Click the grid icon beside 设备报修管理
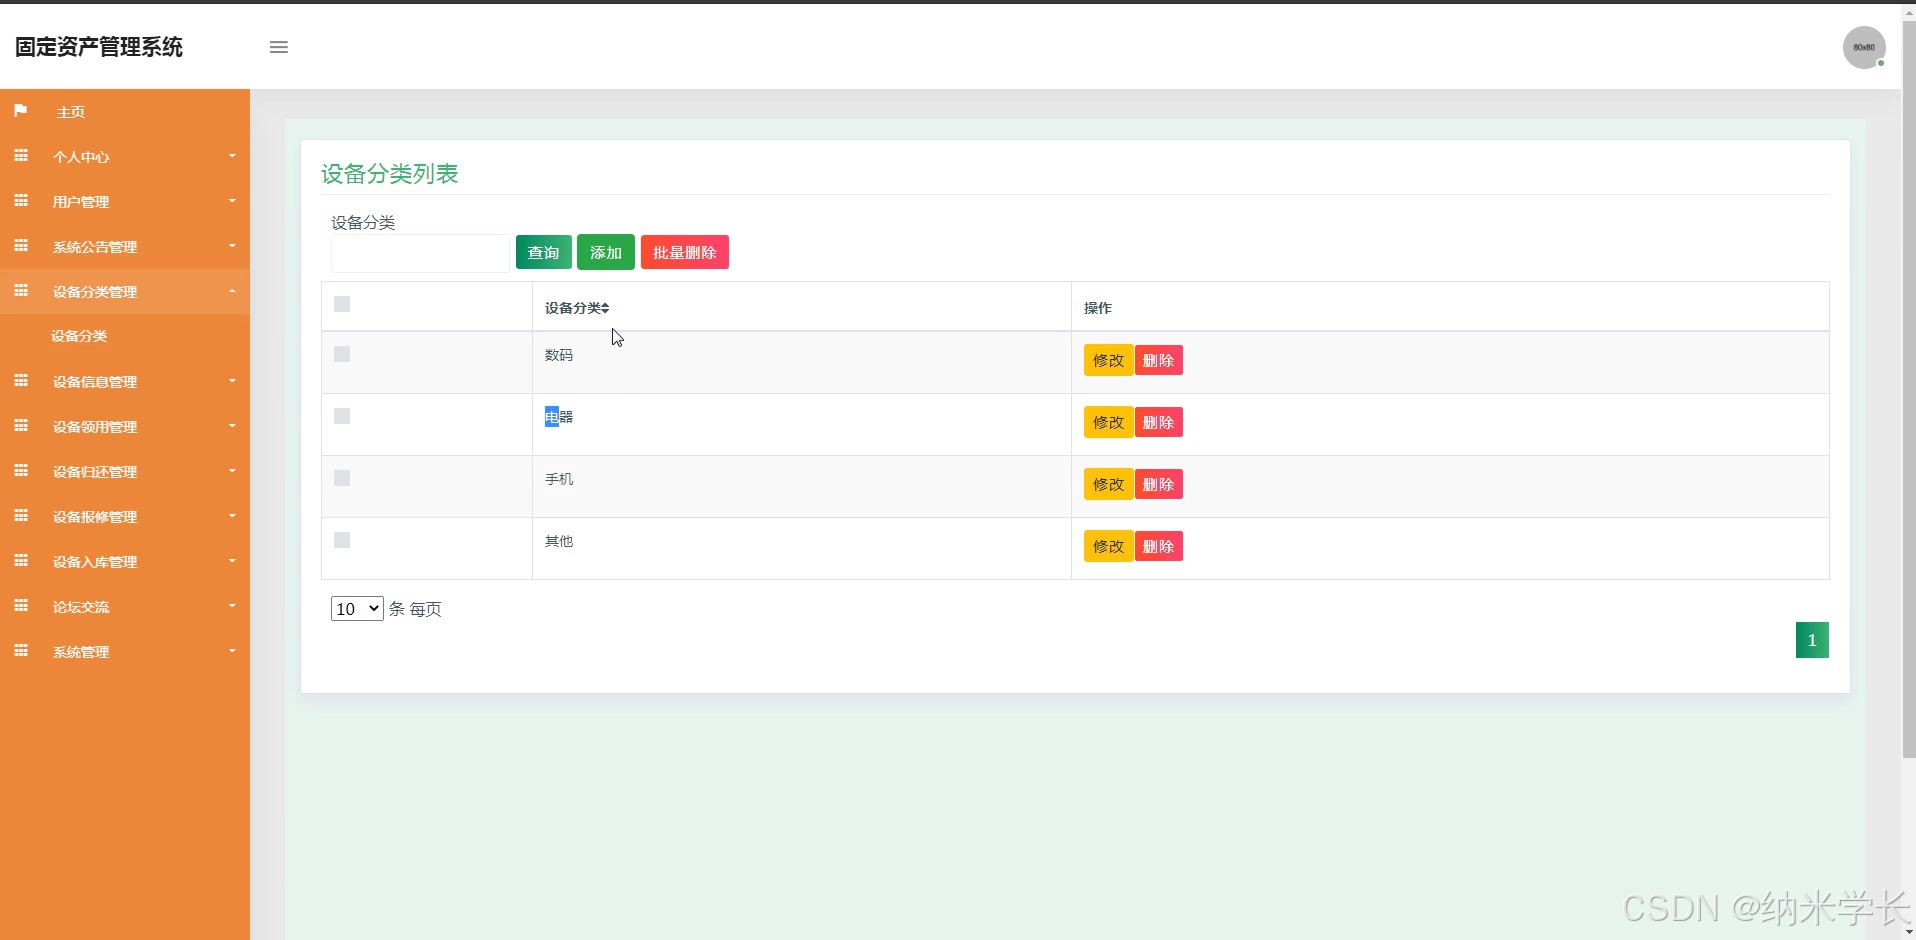1916x940 pixels. tap(20, 516)
